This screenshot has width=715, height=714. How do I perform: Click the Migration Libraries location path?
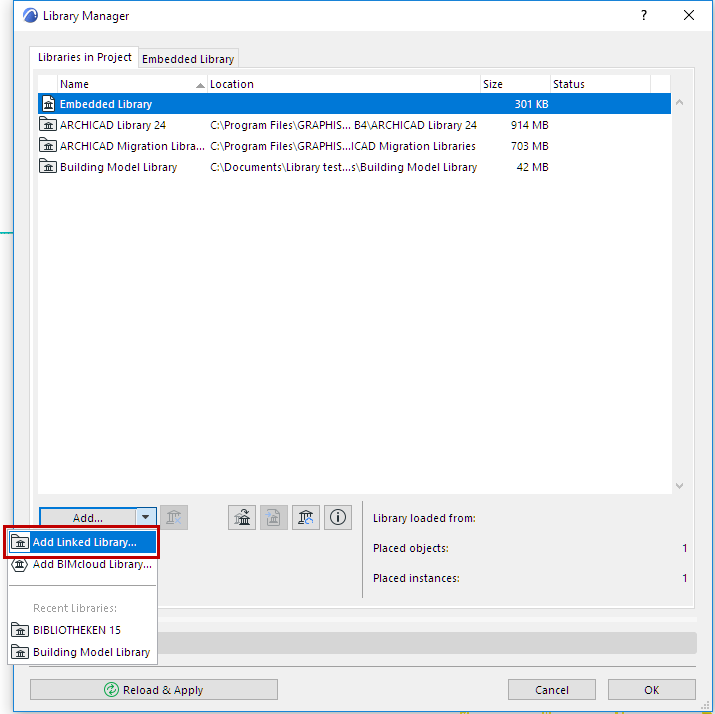[342, 146]
